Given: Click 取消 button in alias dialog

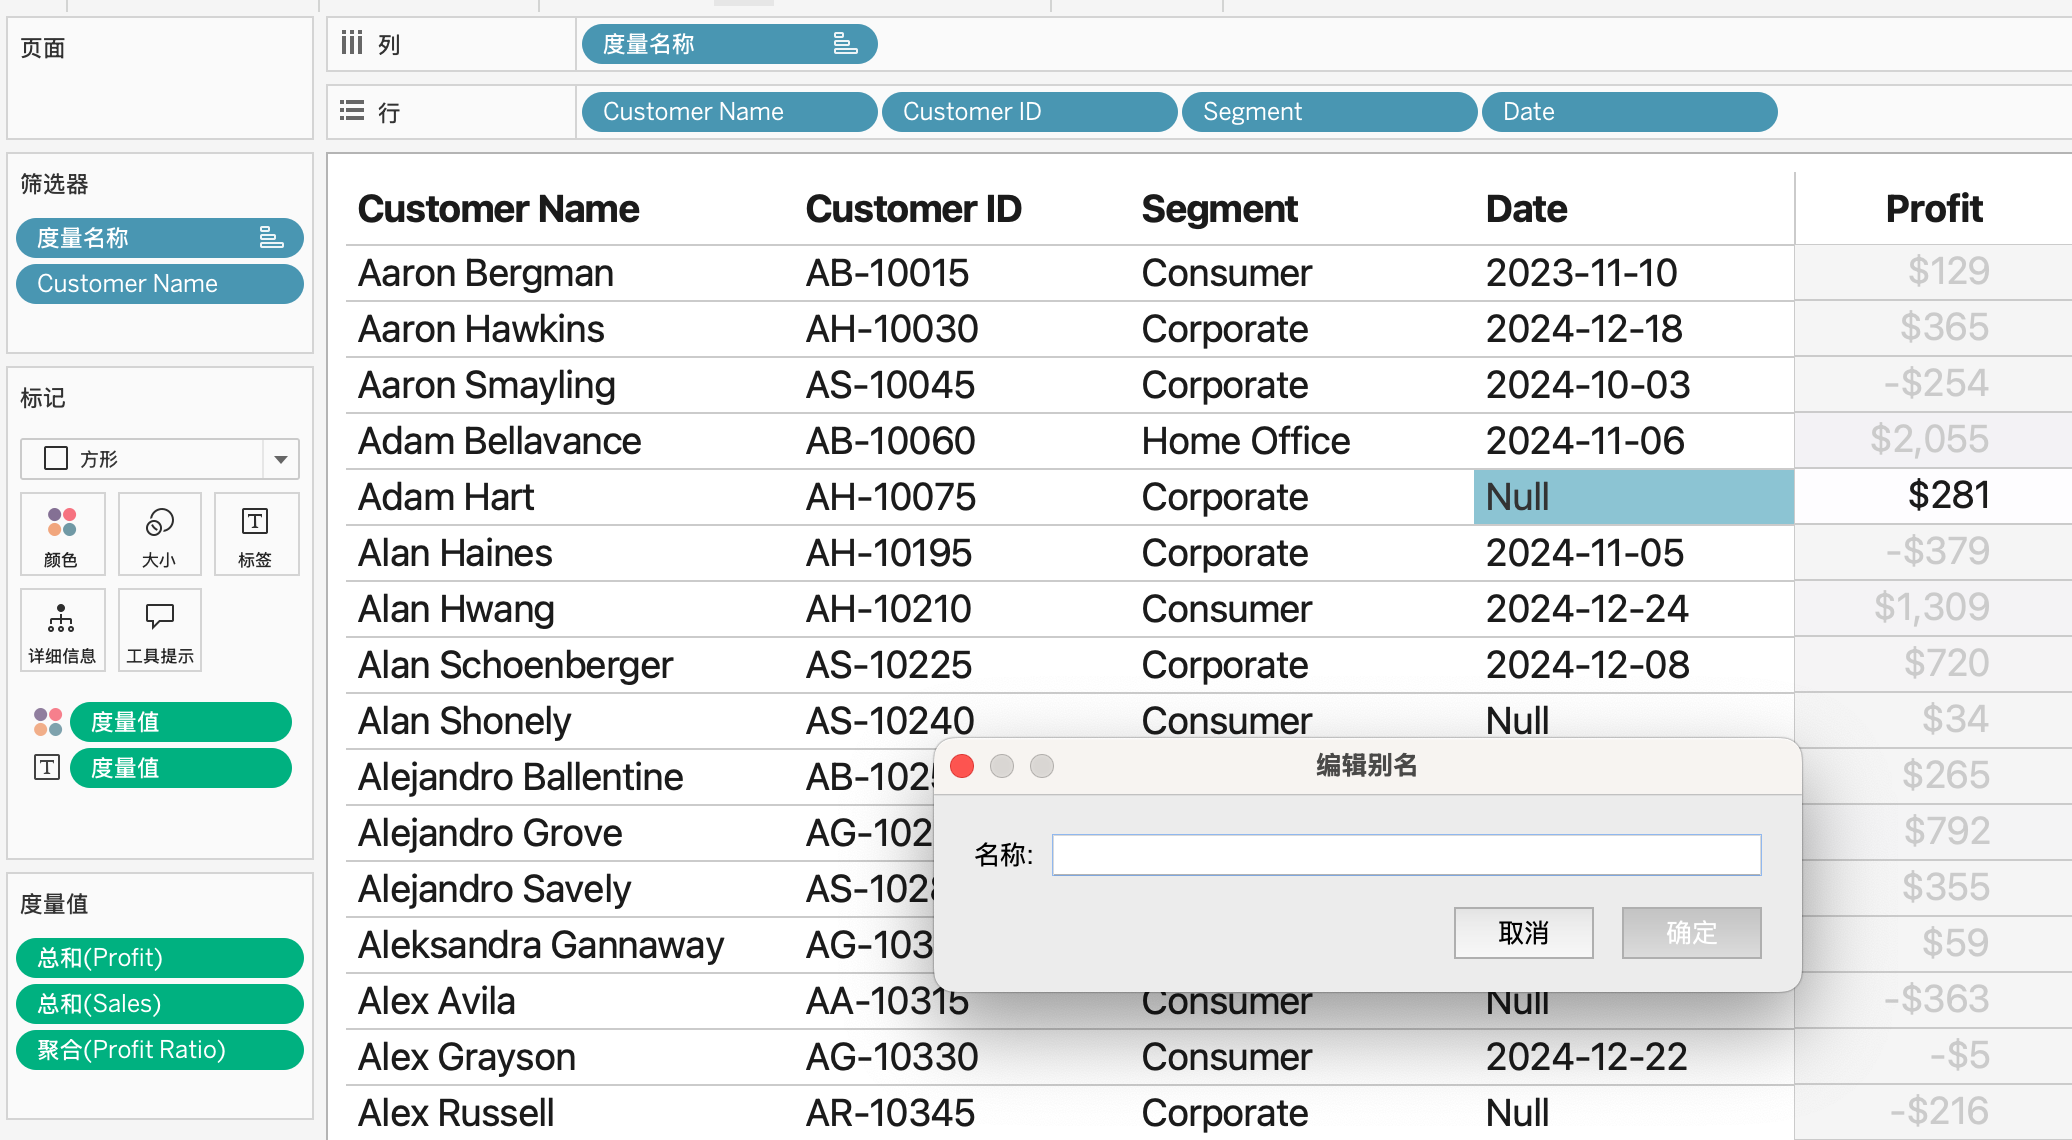Looking at the screenshot, I should [x=1522, y=933].
